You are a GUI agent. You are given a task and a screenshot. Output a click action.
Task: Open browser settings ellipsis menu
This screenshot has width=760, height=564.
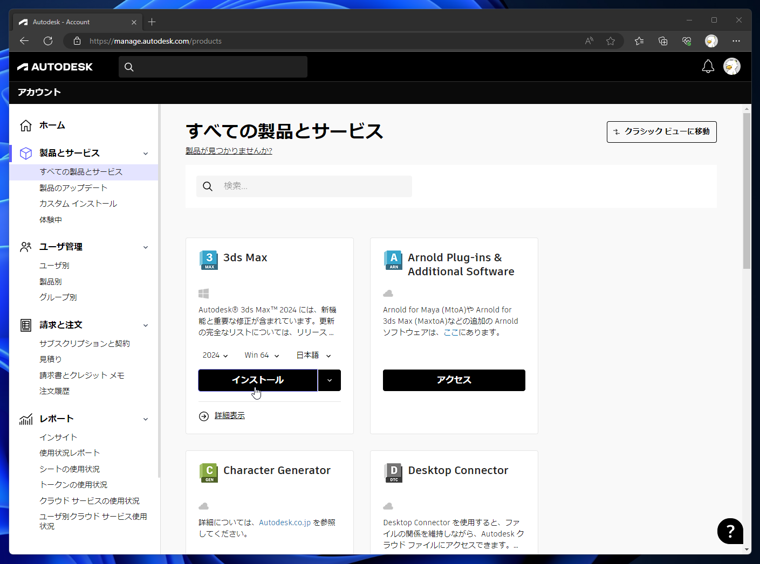736,41
